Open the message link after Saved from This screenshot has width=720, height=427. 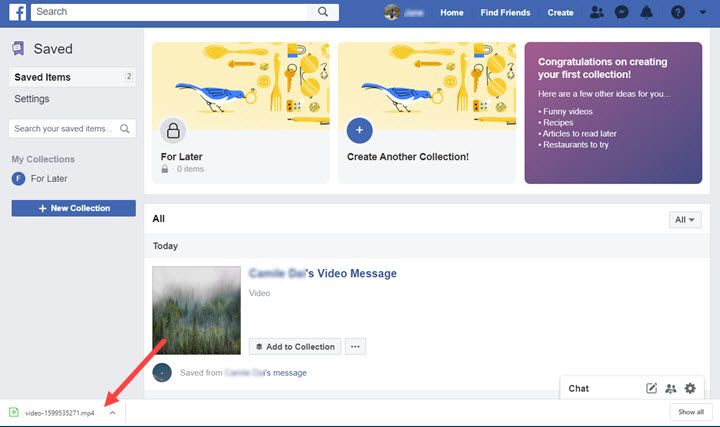coord(266,373)
